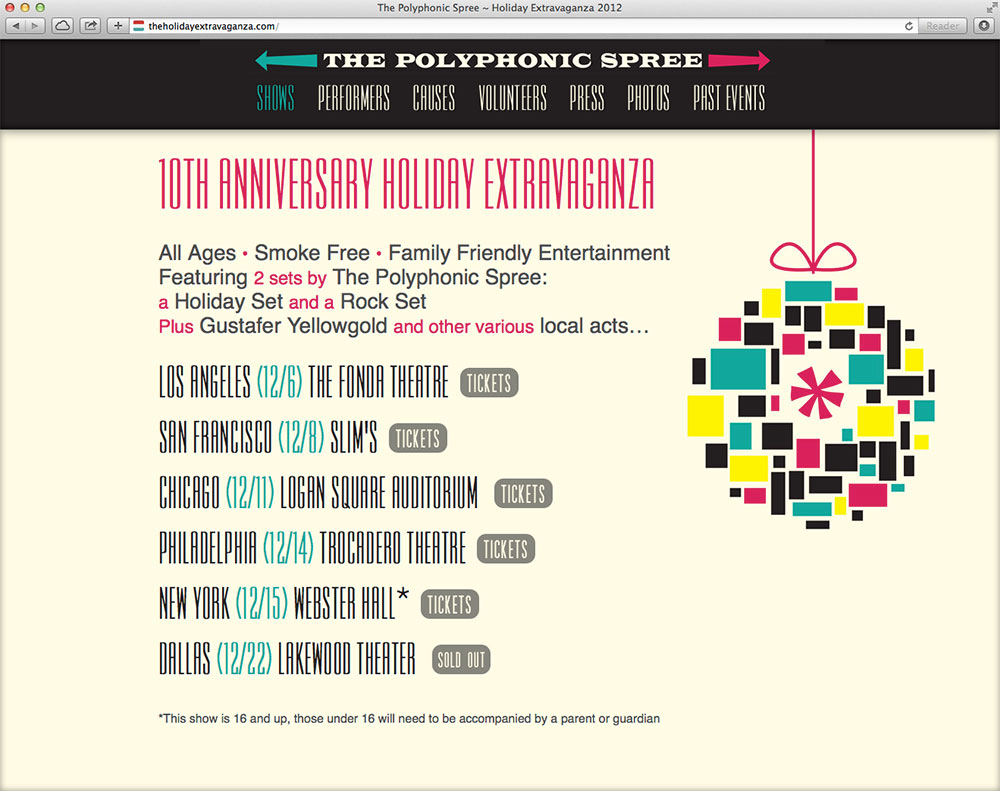
Task: Click the Dallas (12/22) Lakewood Theater text
Action: click(x=287, y=659)
